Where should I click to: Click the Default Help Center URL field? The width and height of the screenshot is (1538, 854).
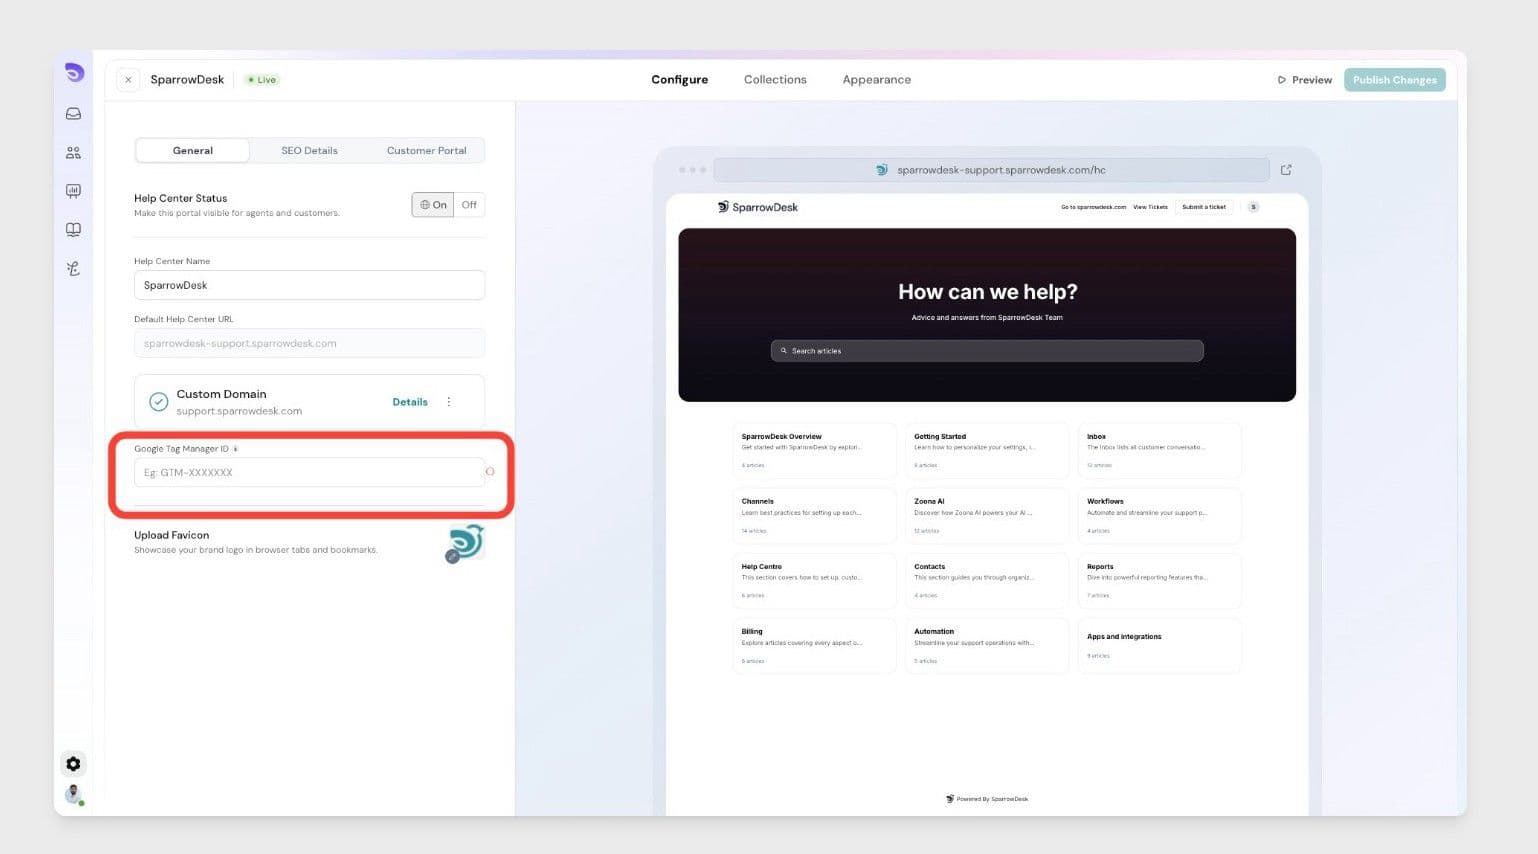pyautogui.click(x=309, y=343)
